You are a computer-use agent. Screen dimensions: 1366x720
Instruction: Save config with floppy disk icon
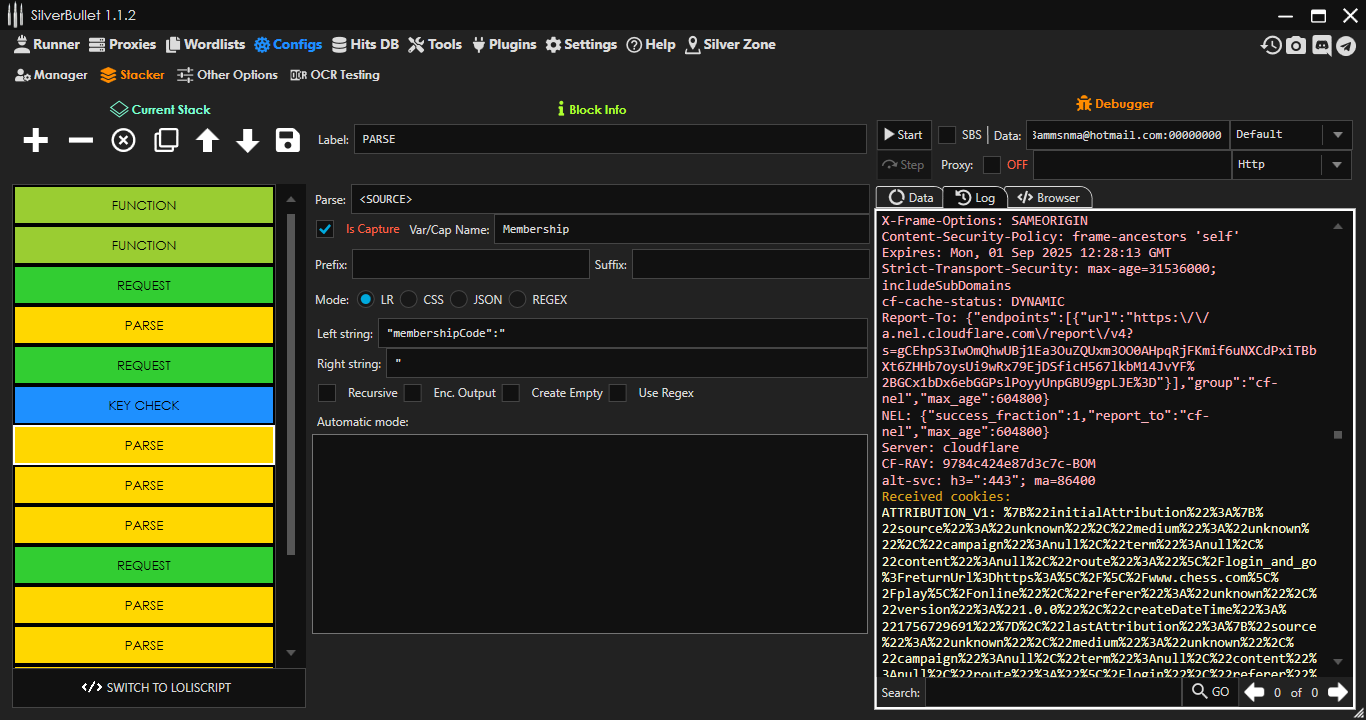pyautogui.click(x=288, y=140)
